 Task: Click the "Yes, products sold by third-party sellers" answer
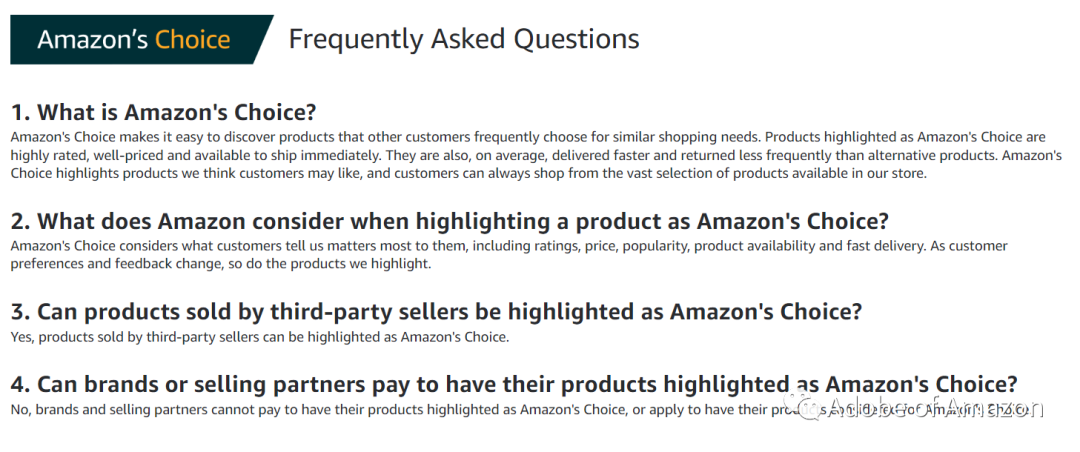(x=260, y=338)
